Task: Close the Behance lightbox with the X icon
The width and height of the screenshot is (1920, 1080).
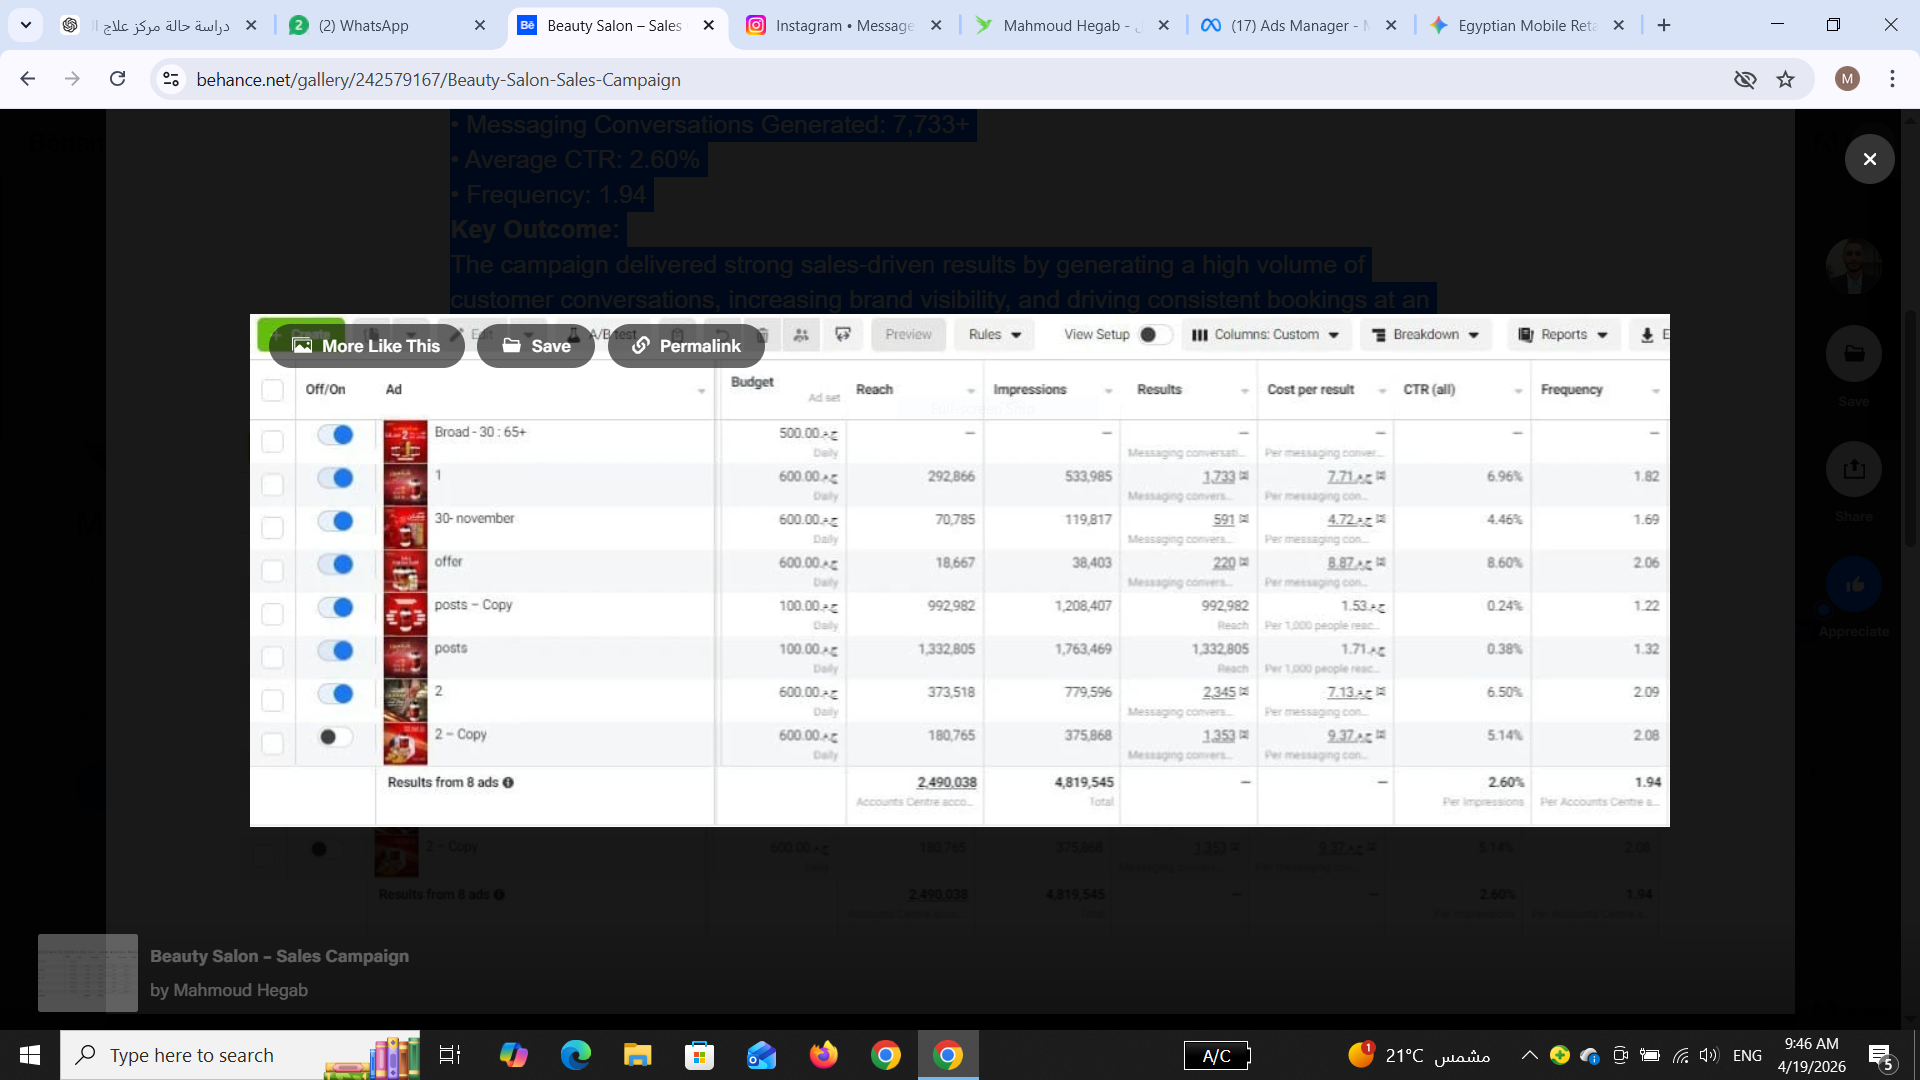Action: pyautogui.click(x=1869, y=159)
